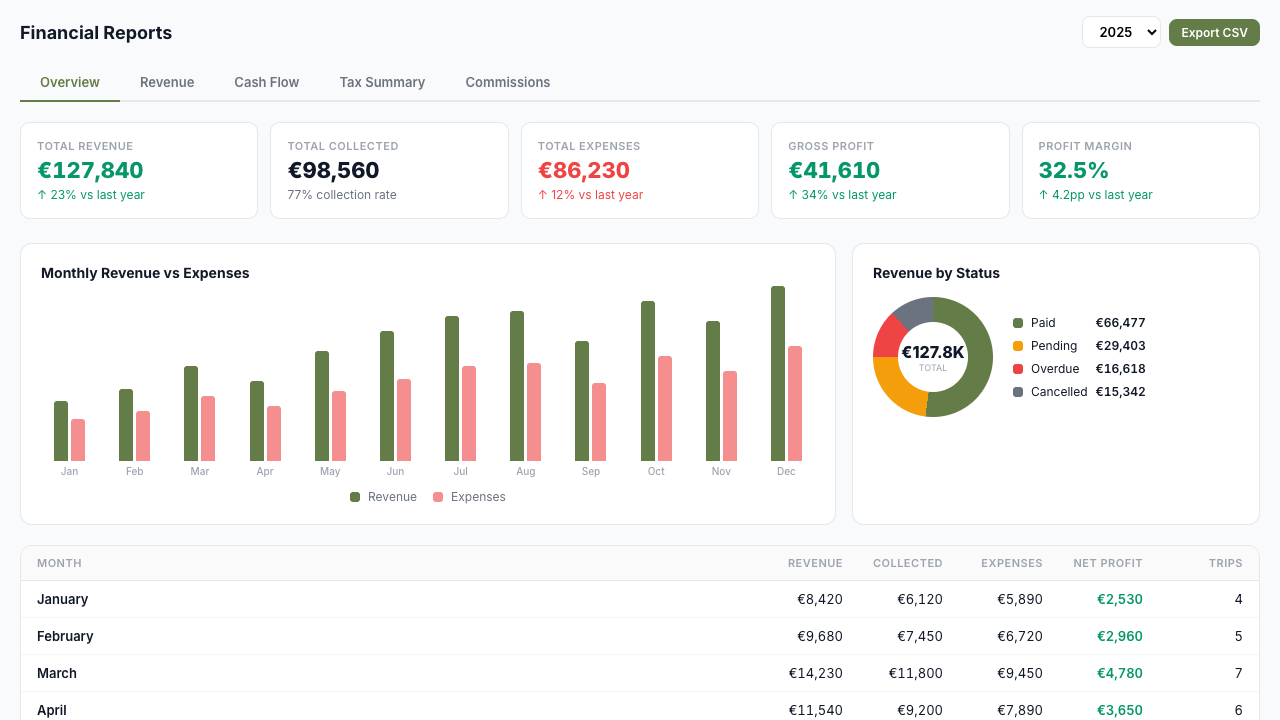1280x720 pixels.
Task: Select the Total Collected €98,560 card
Action: click(389, 170)
